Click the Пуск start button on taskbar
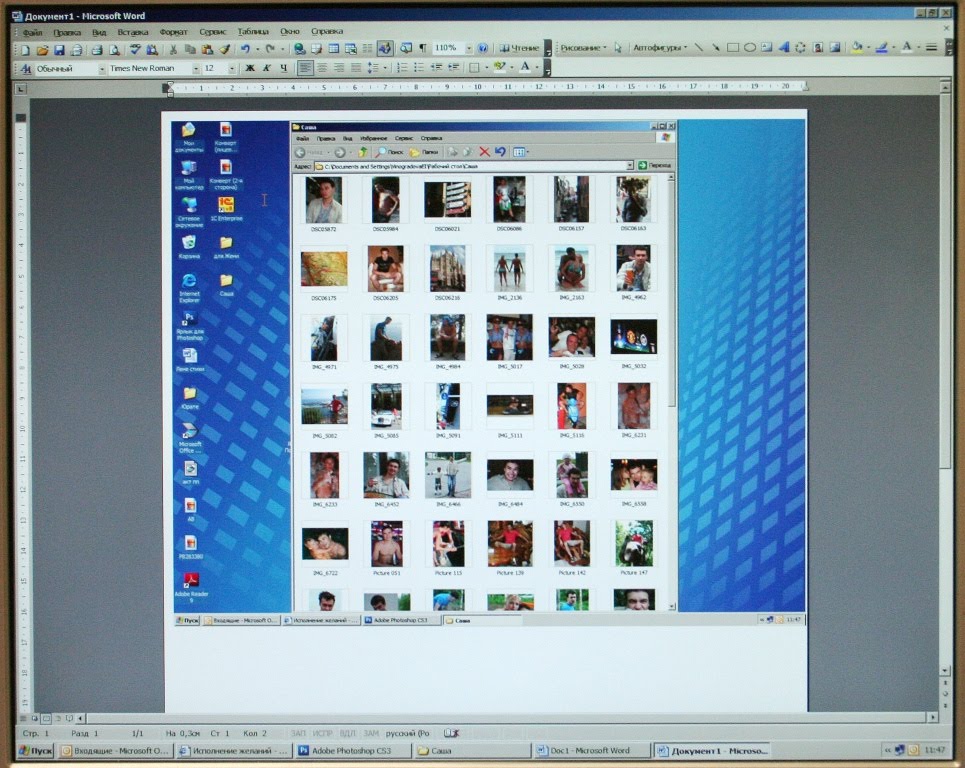The image size is (965, 768). (x=36, y=751)
